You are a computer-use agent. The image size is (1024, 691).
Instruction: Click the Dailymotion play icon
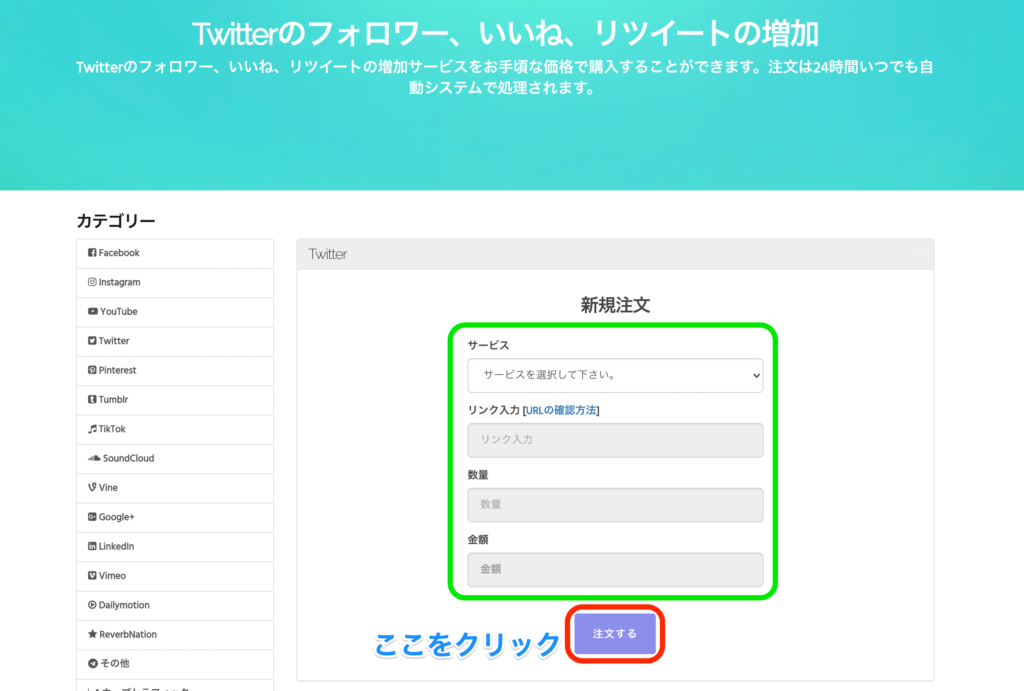92,605
